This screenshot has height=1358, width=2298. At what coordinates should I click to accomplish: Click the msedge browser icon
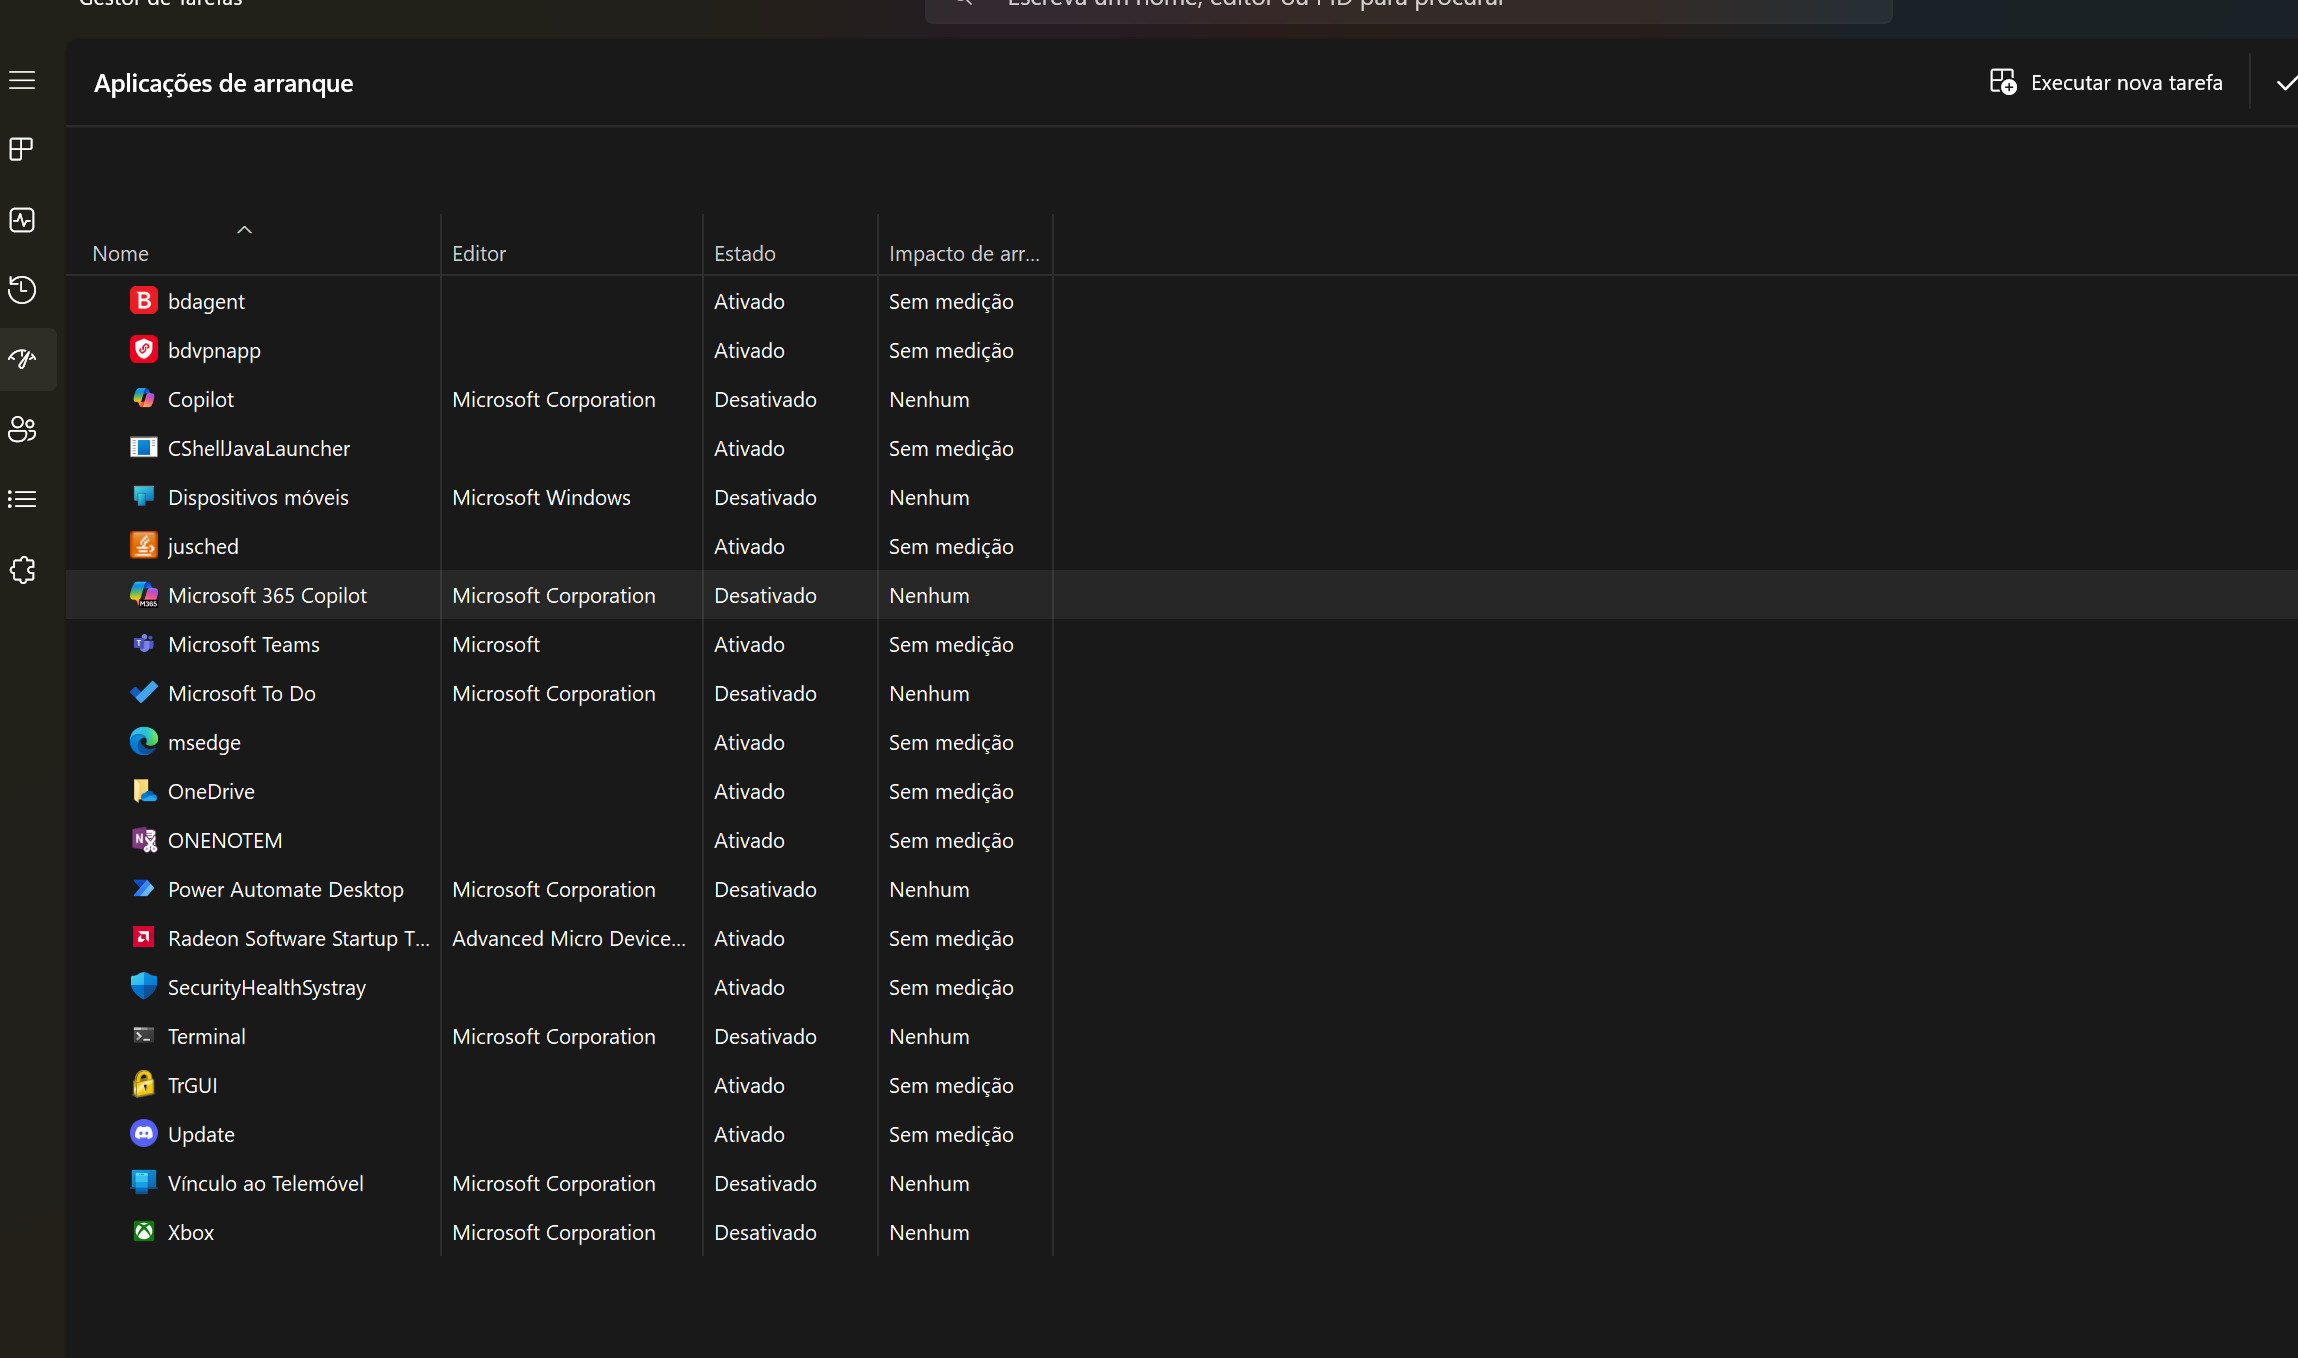(144, 741)
